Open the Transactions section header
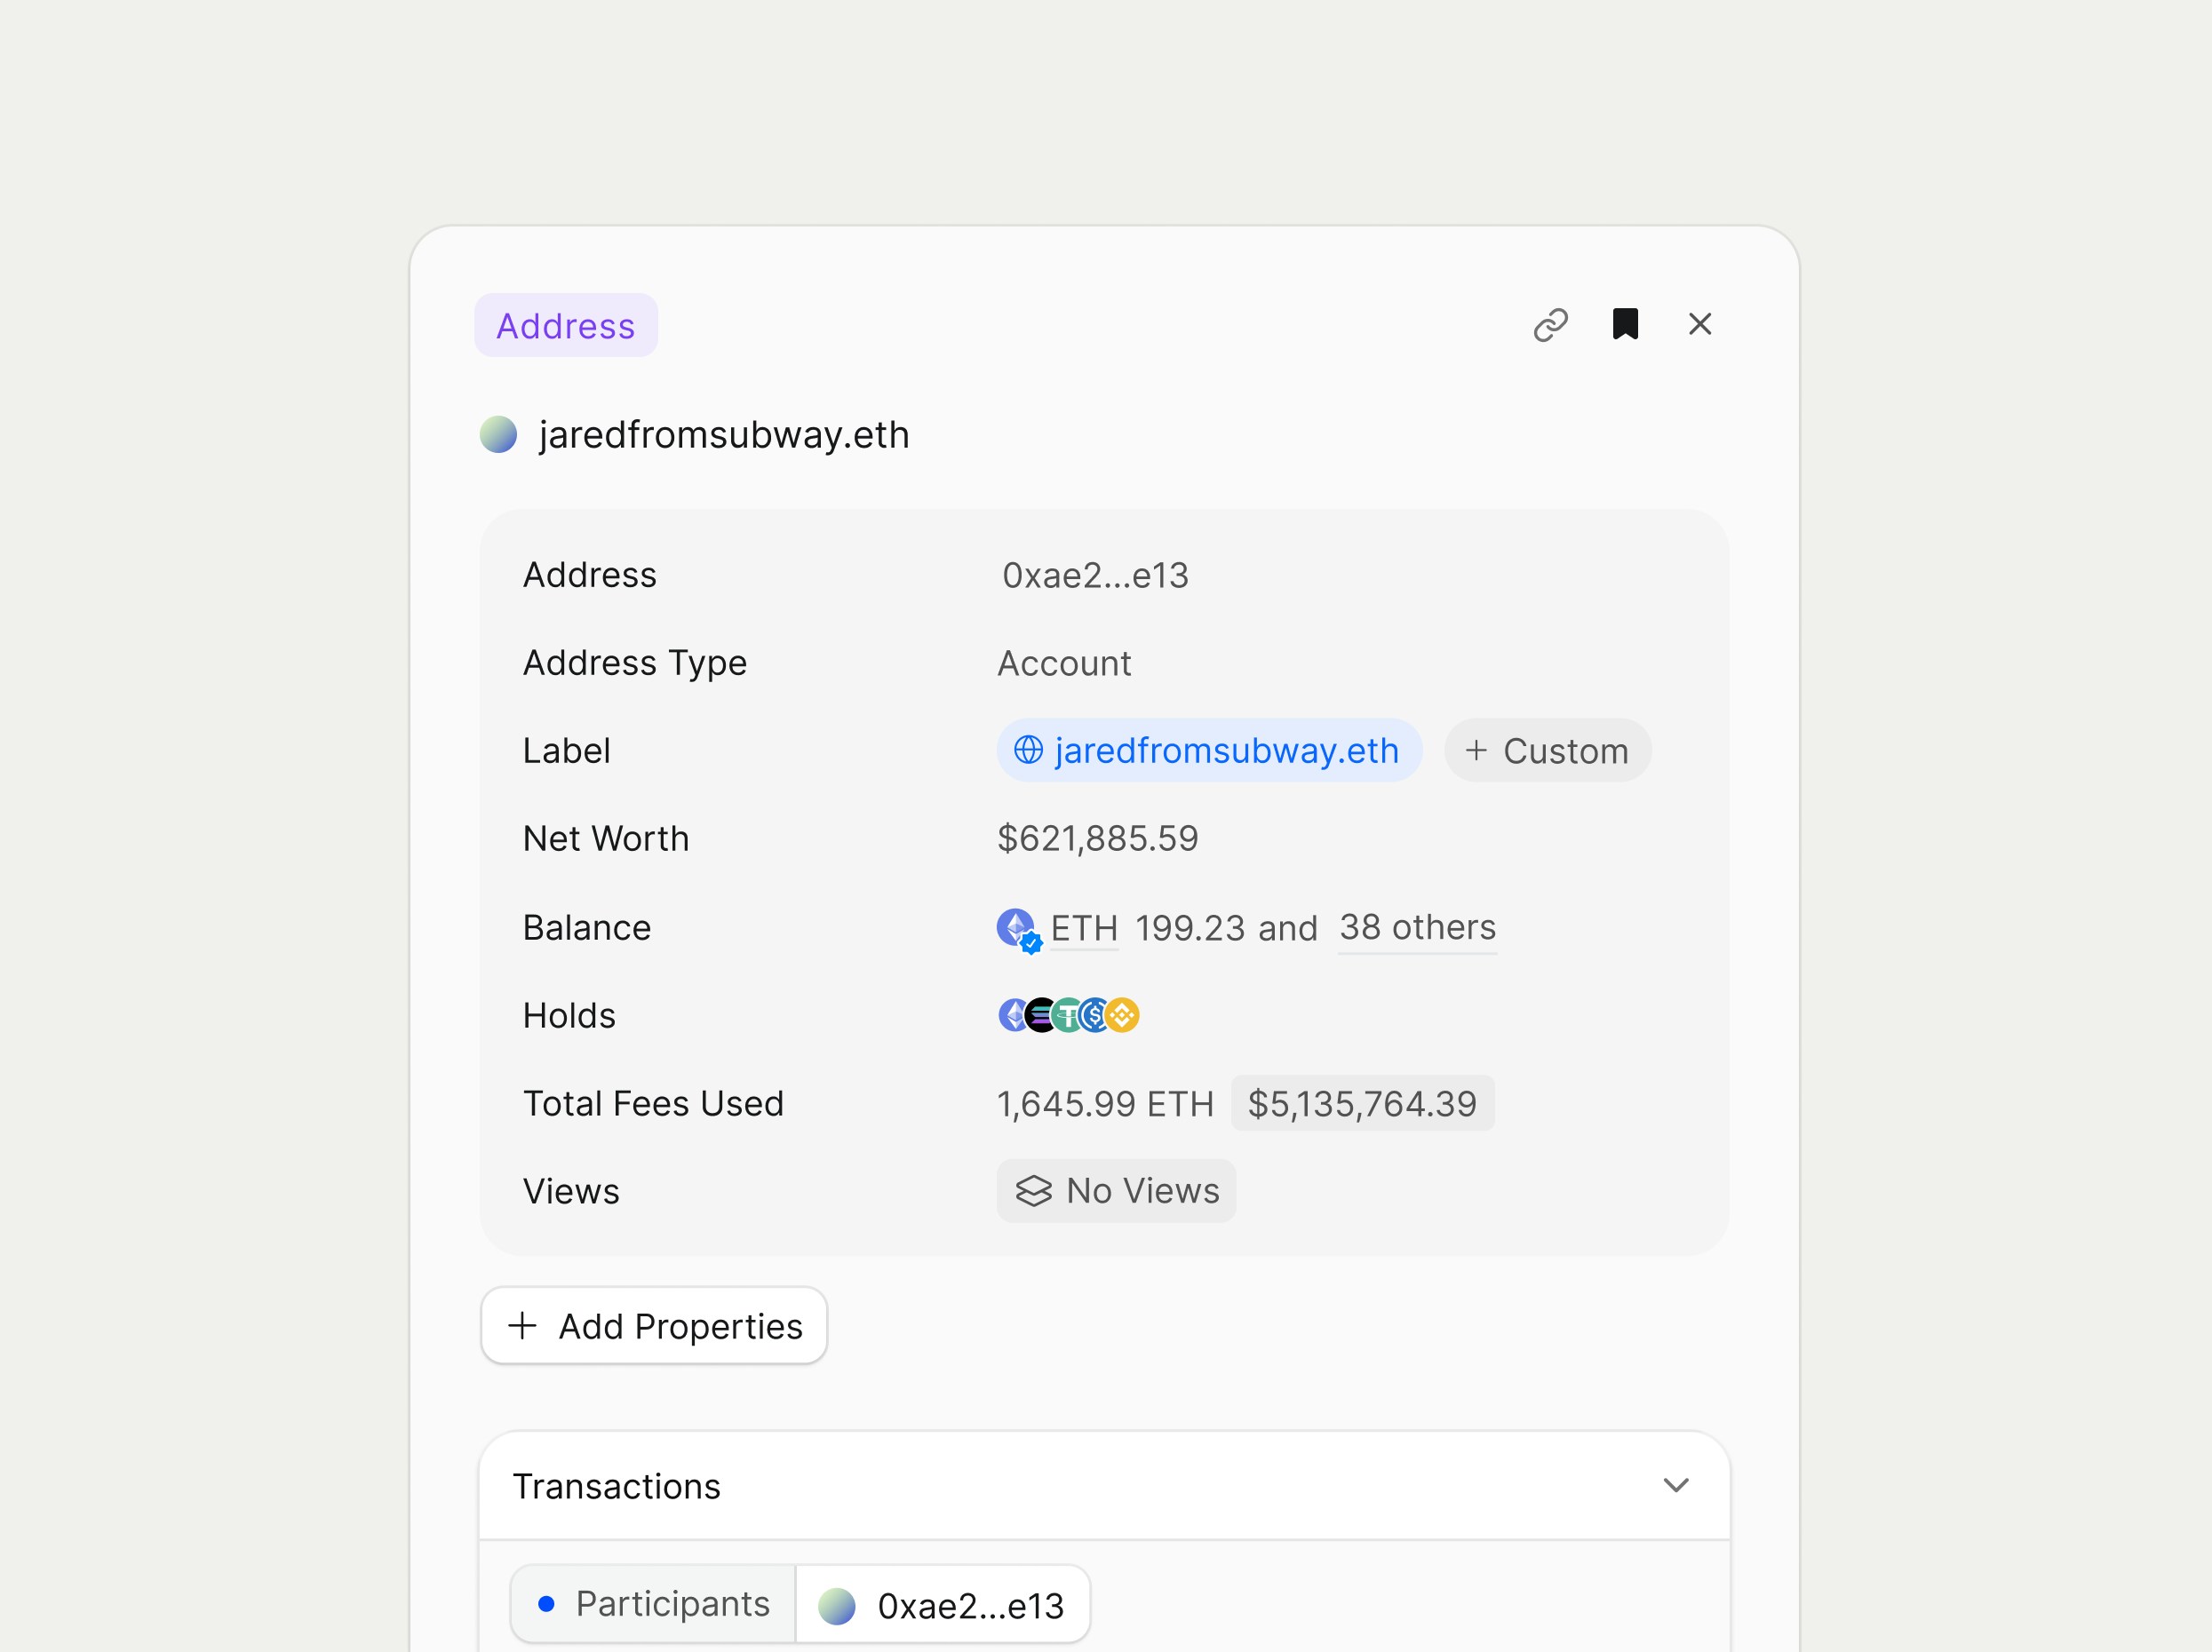2212x1652 pixels. tap(617, 1486)
